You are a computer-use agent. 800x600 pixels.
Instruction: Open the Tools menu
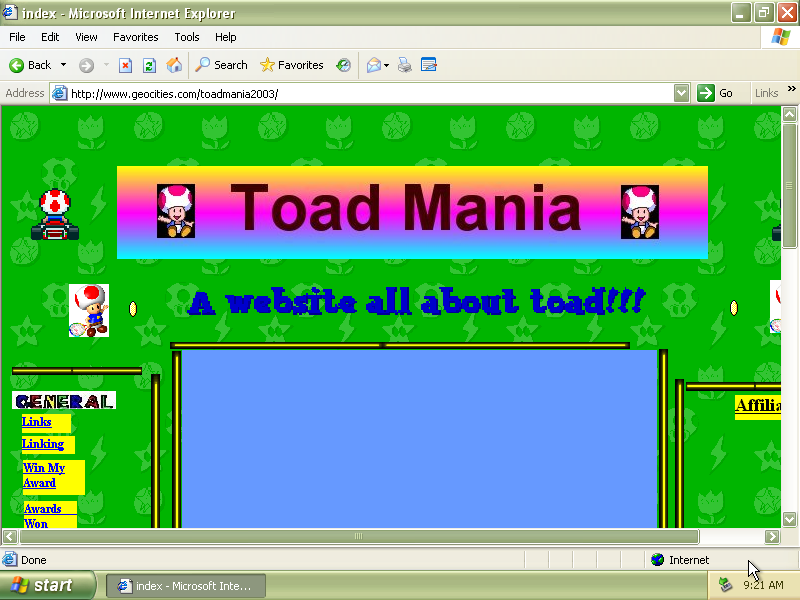(187, 37)
